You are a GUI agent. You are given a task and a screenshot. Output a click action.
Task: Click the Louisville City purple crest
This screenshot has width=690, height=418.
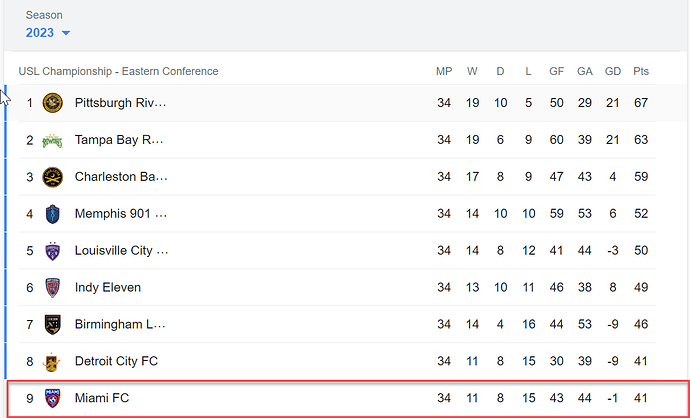(x=52, y=251)
